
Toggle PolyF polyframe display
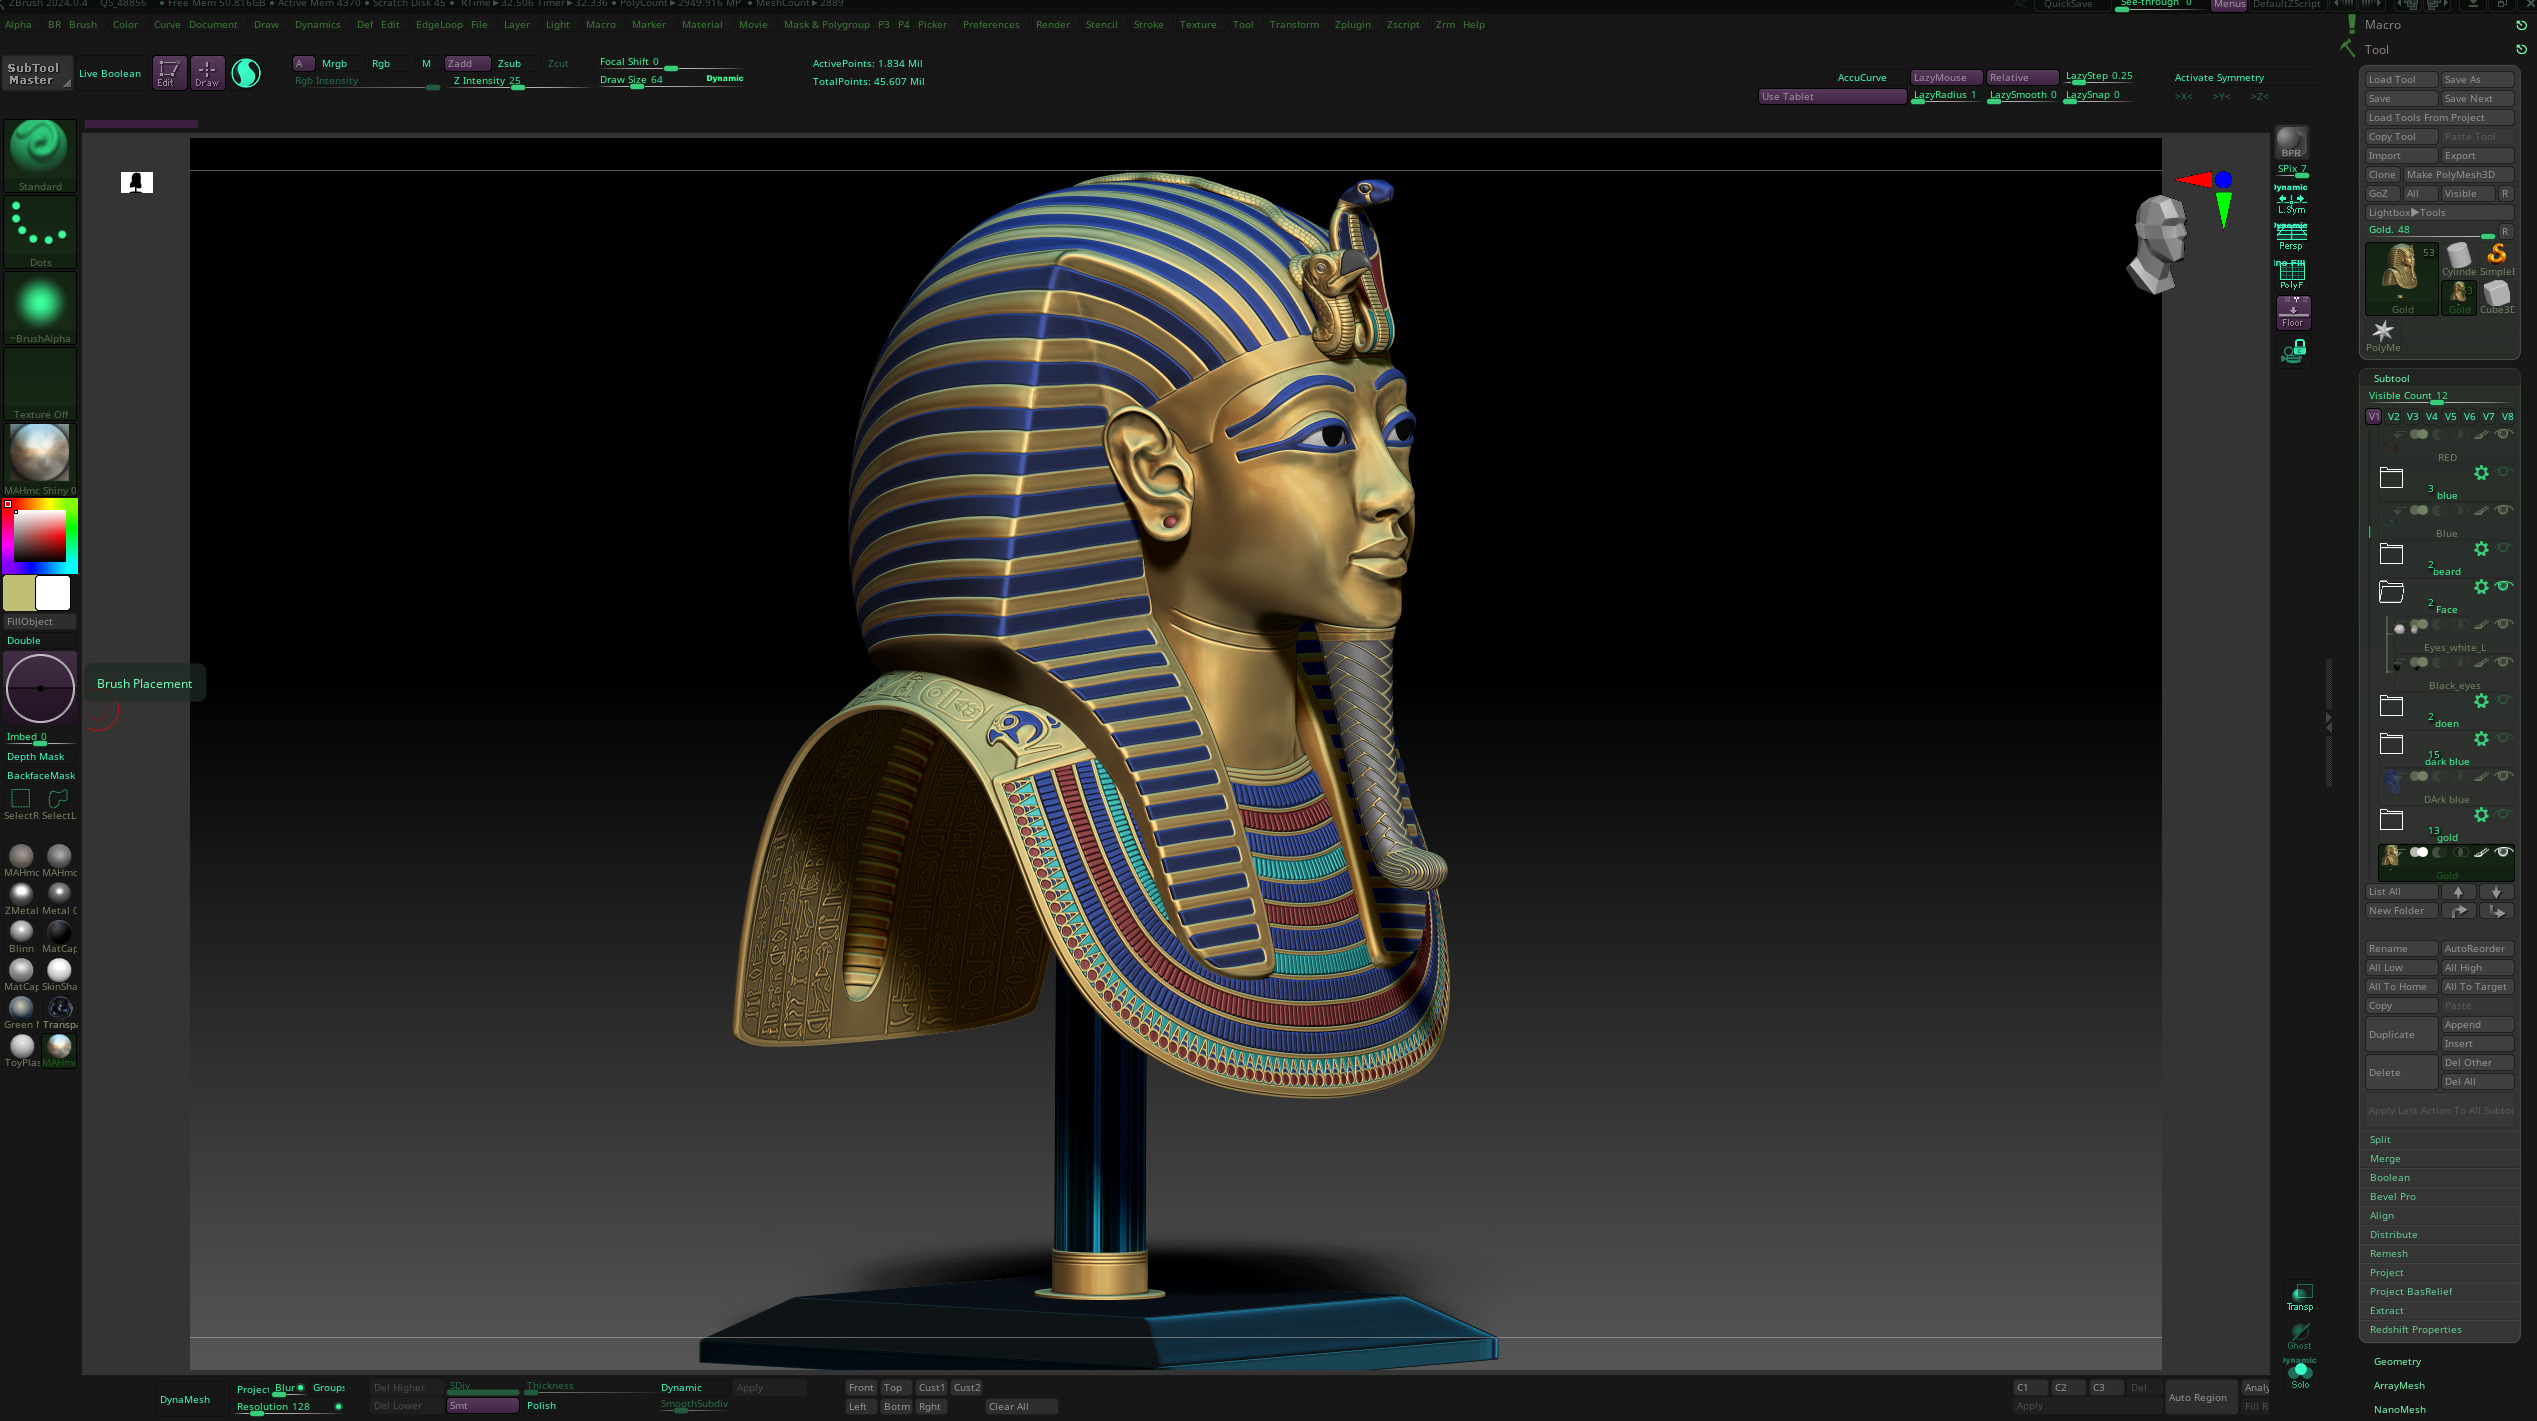click(x=2291, y=275)
